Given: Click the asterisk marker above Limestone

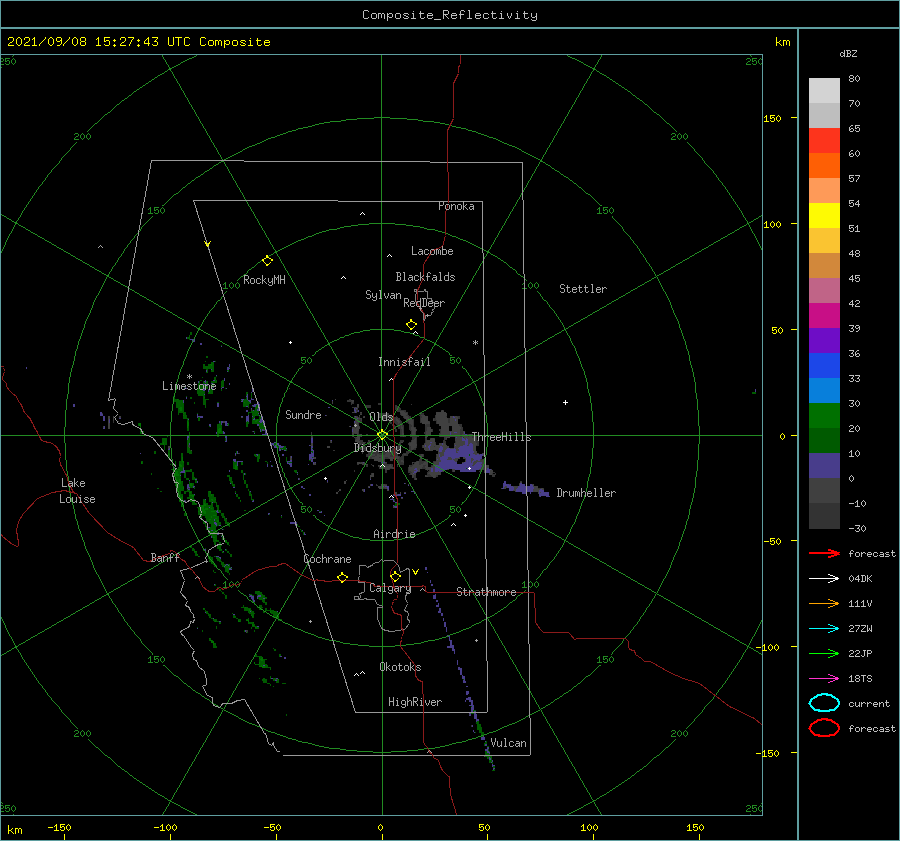Looking at the screenshot, I should (189, 377).
